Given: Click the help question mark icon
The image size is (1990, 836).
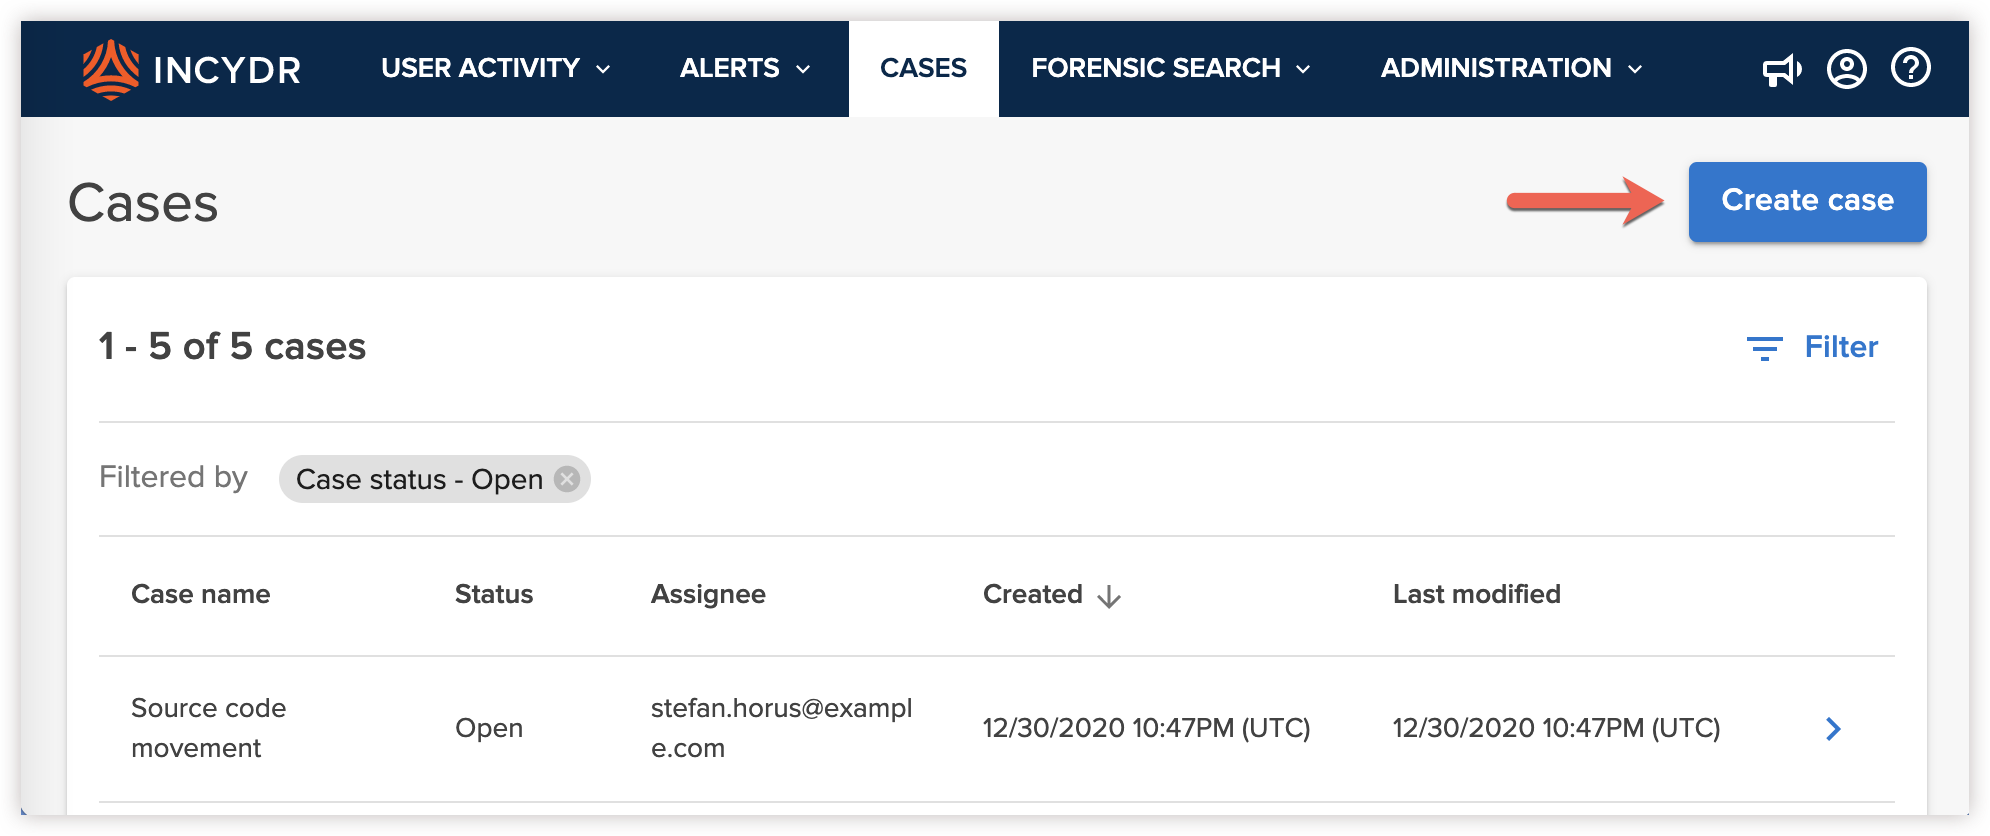Looking at the screenshot, I should (x=1910, y=68).
